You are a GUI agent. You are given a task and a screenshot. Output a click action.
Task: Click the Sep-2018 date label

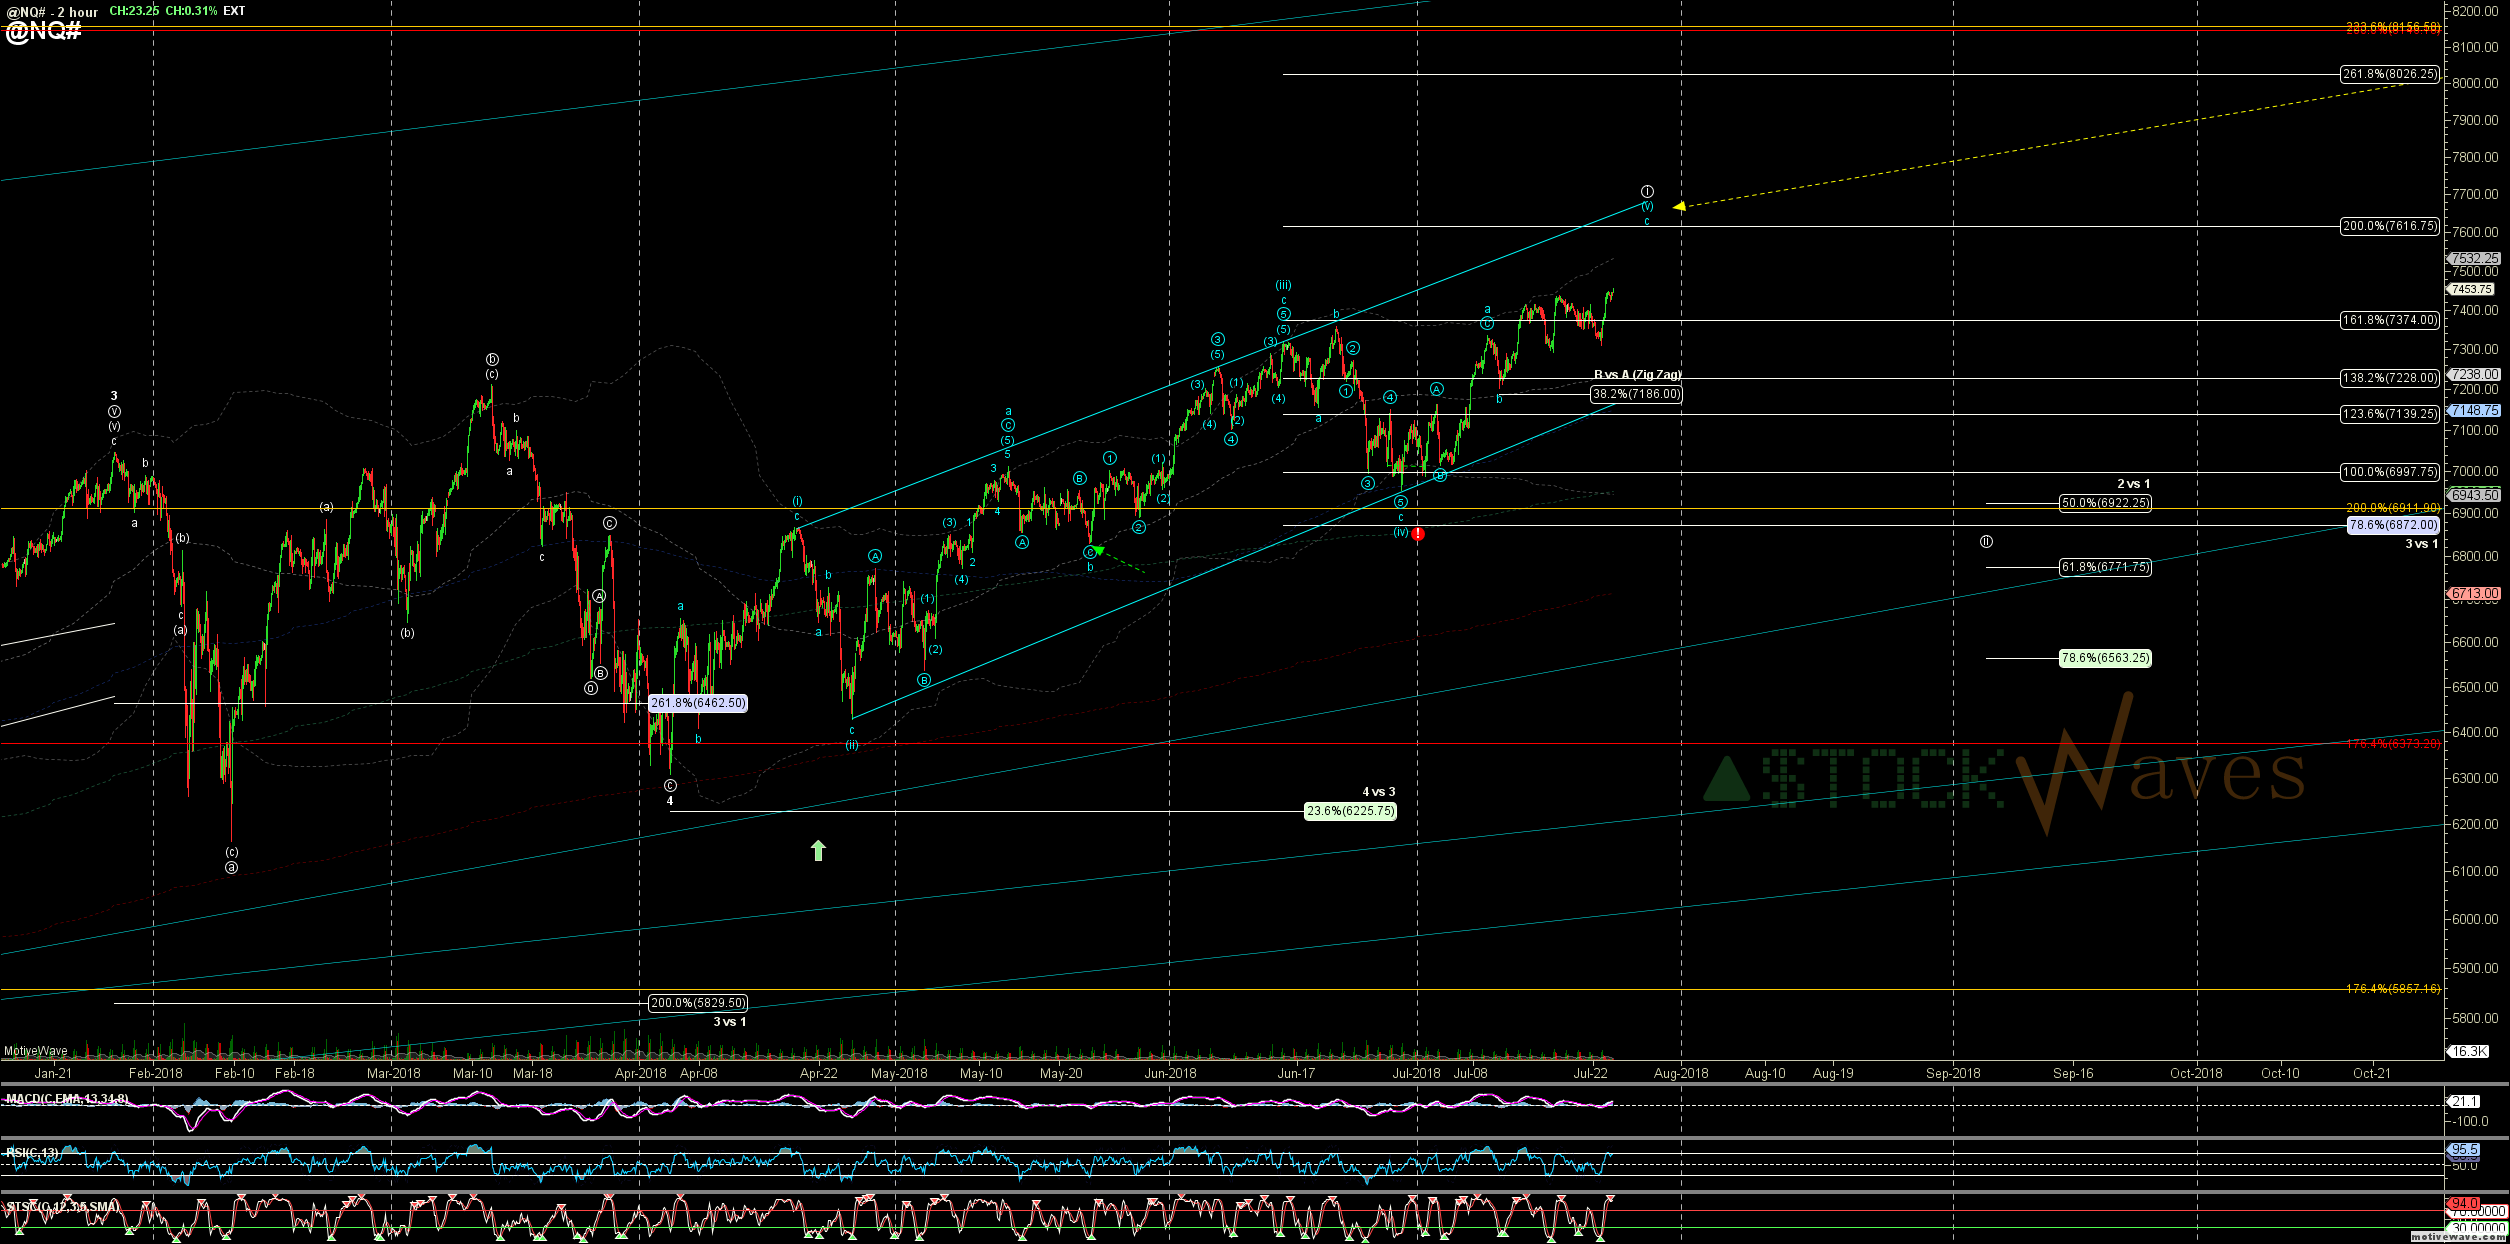(1953, 1074)
